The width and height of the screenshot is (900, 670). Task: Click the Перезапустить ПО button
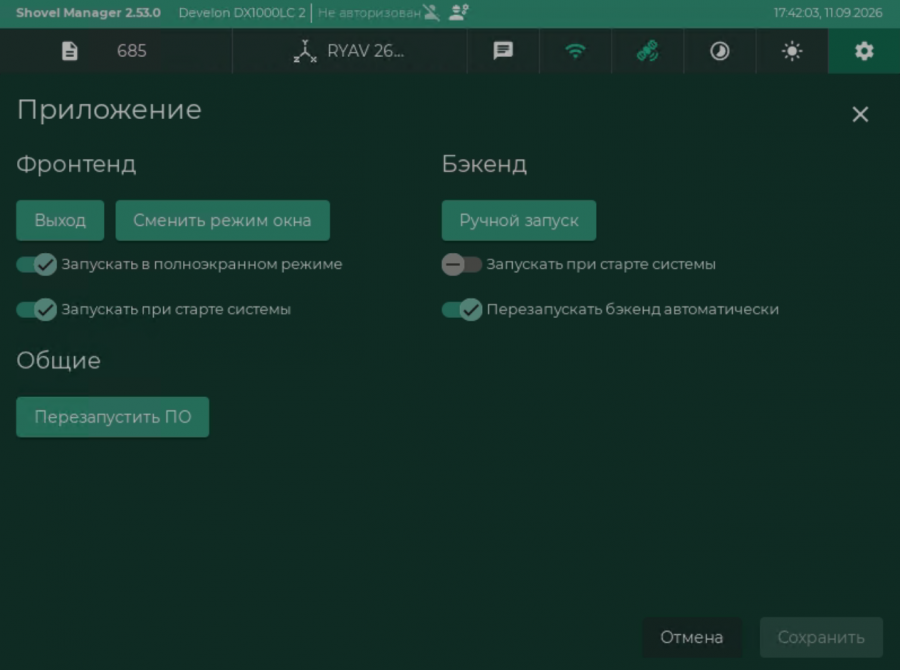[112, 417]
